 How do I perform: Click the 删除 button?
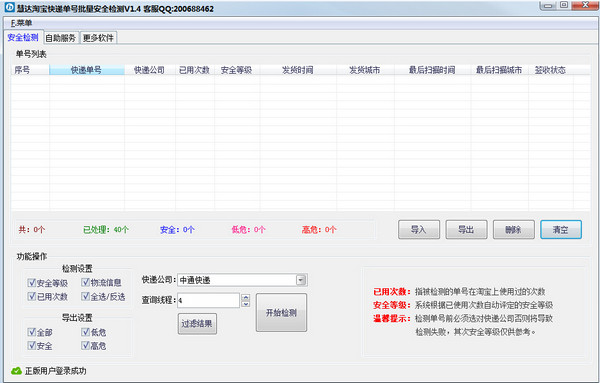(514, 230)
